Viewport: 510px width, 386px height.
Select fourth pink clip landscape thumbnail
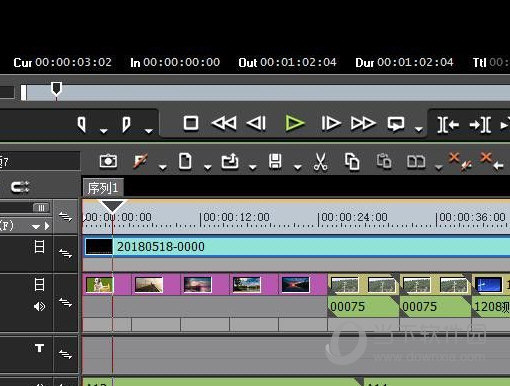247,285
